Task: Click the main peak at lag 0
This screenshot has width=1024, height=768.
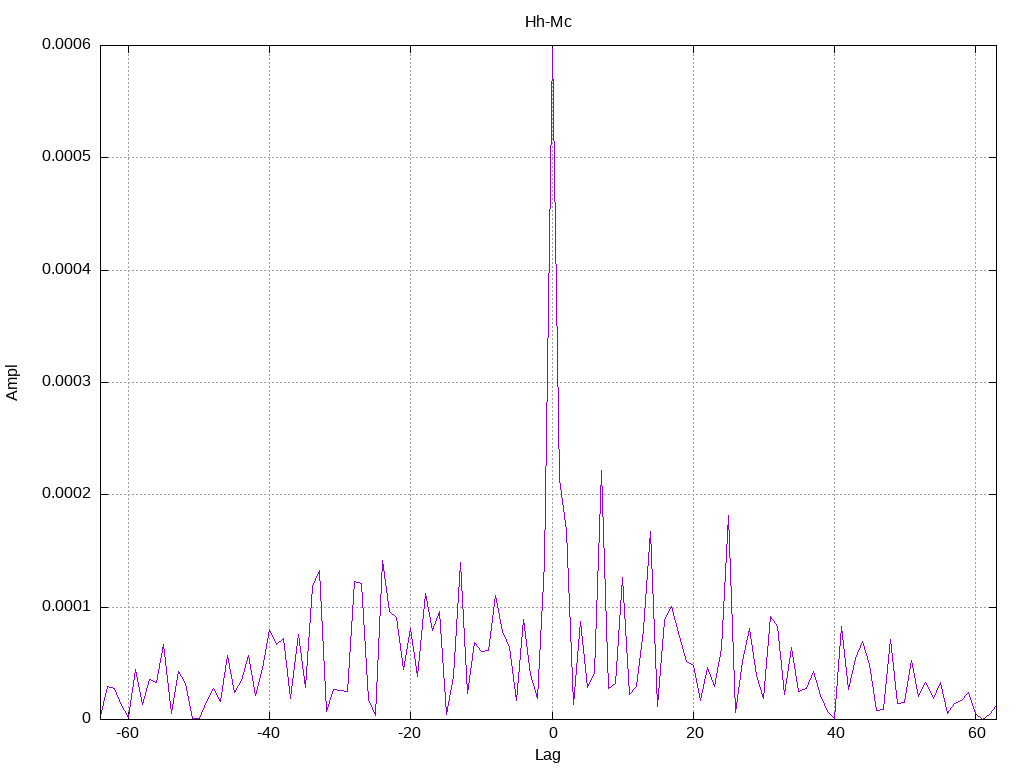Action: click(x=552, y=49)
